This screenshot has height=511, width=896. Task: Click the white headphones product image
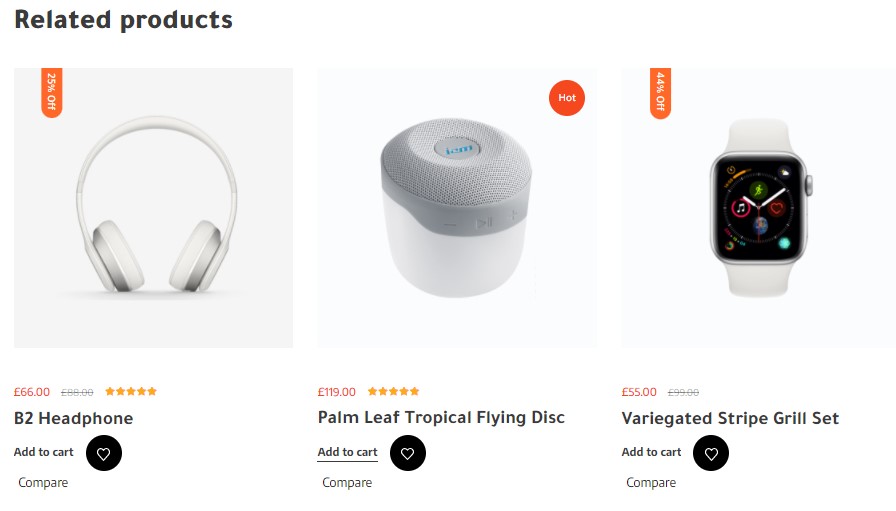(154, 210)
